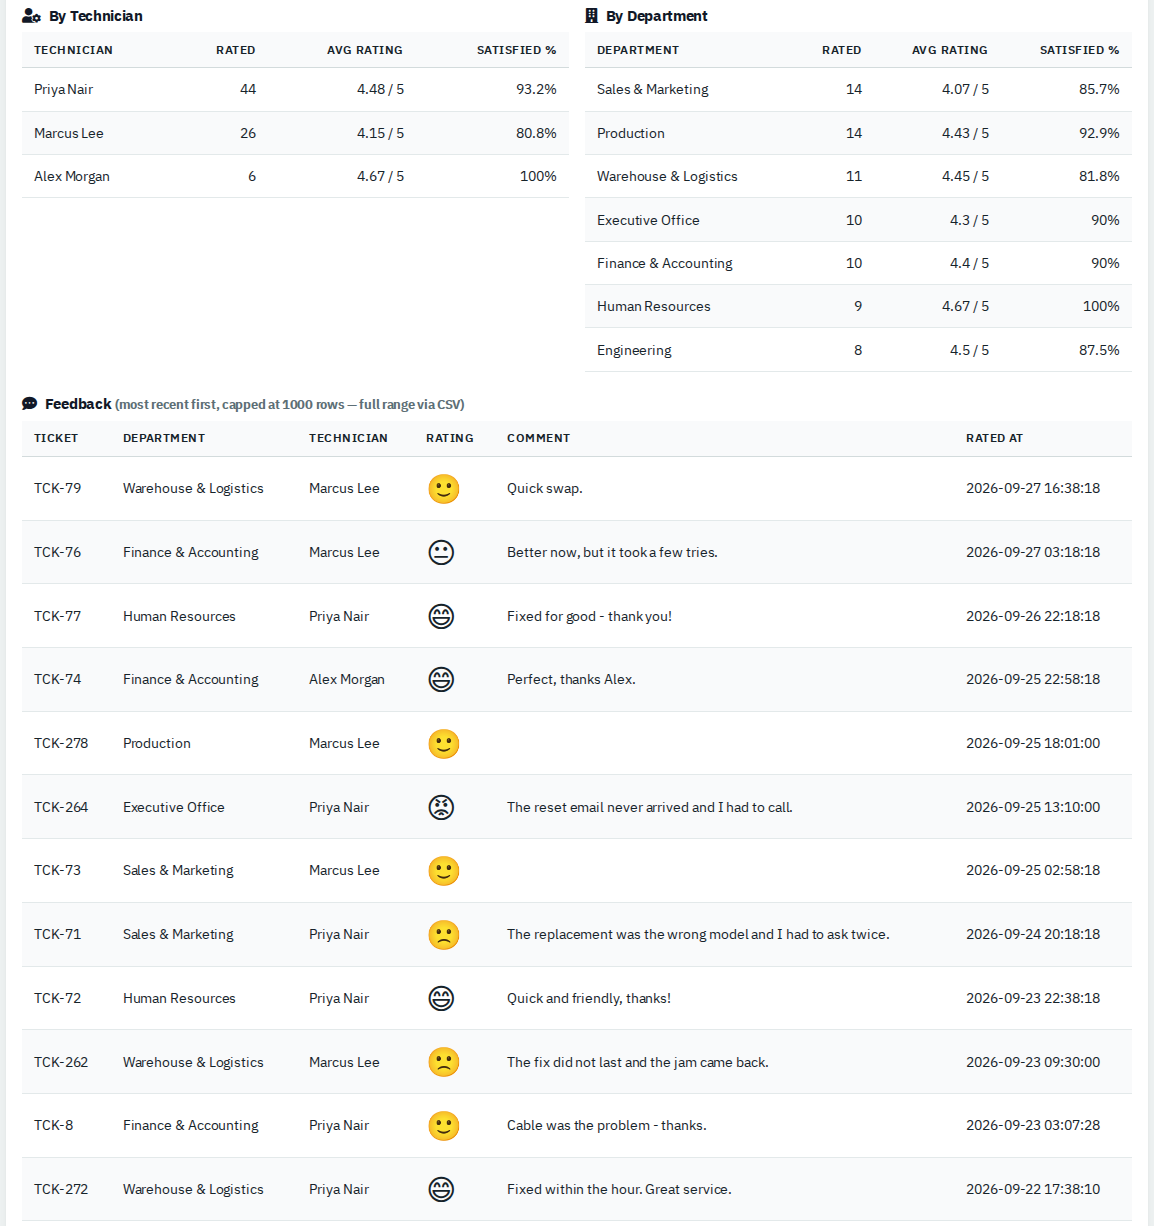
Task: Click the TCK-79 ticket number
Action: pos(58,488)
